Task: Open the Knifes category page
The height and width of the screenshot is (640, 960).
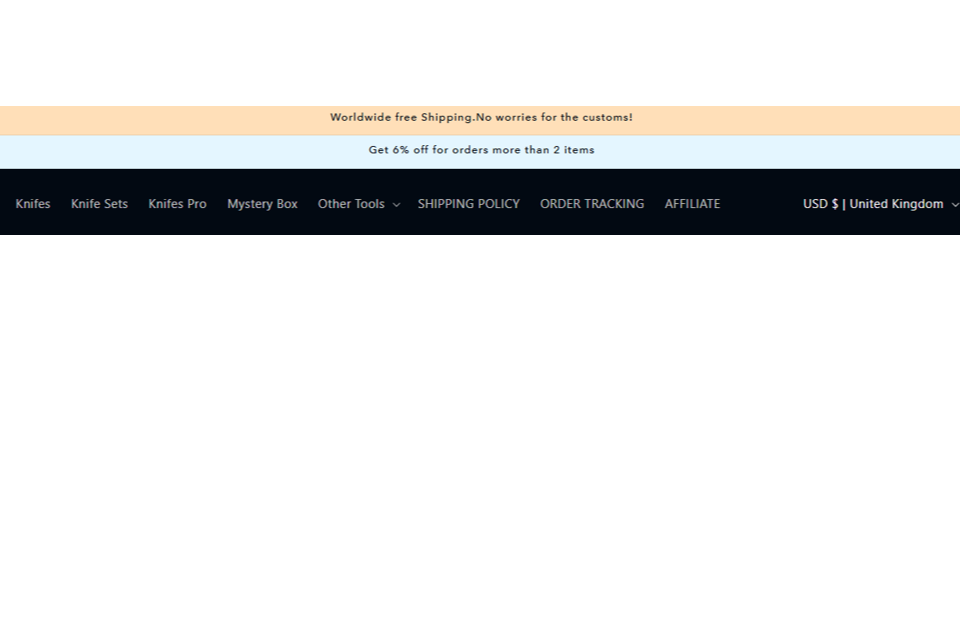Action: pos(33,204)
